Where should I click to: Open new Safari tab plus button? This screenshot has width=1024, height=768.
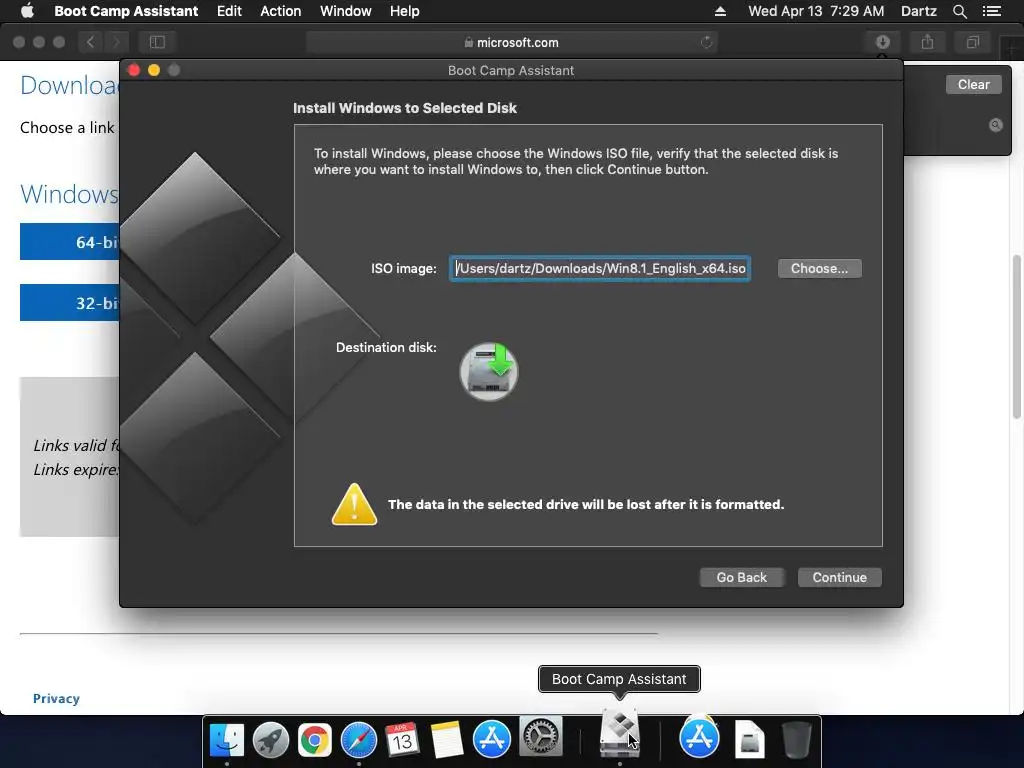coord(1012,50)
